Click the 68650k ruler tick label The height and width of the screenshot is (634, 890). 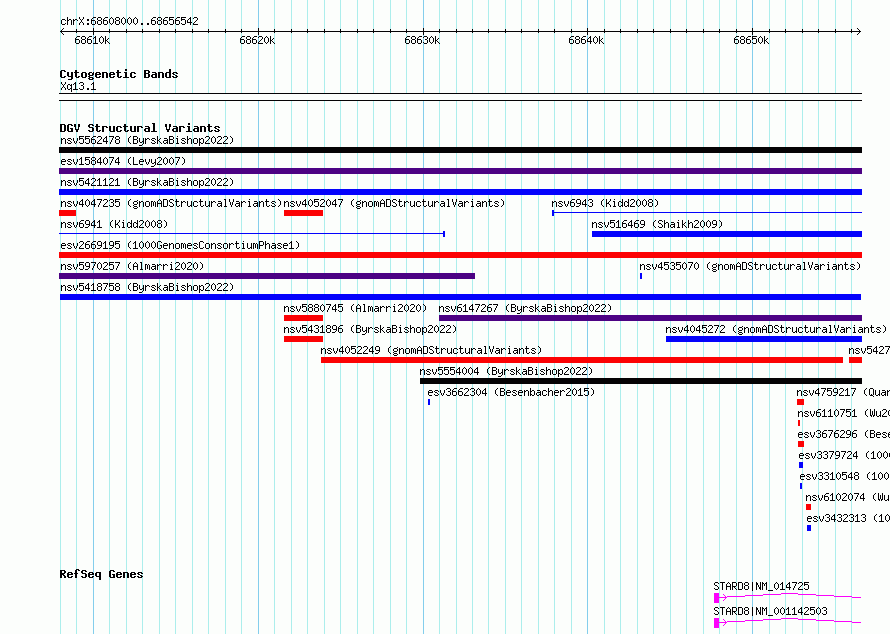click(x=751, y=40)
